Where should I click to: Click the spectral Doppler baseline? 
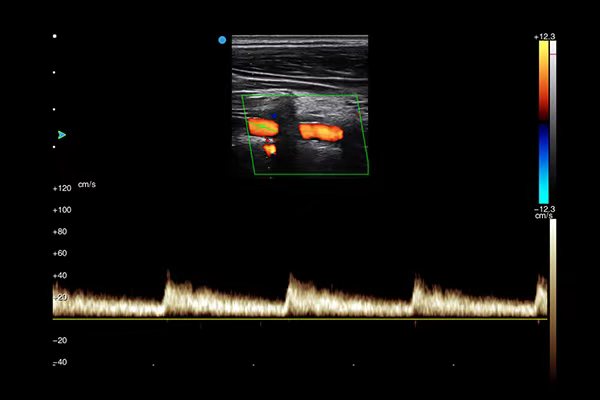pyautogui.click(x=300, y=319)
